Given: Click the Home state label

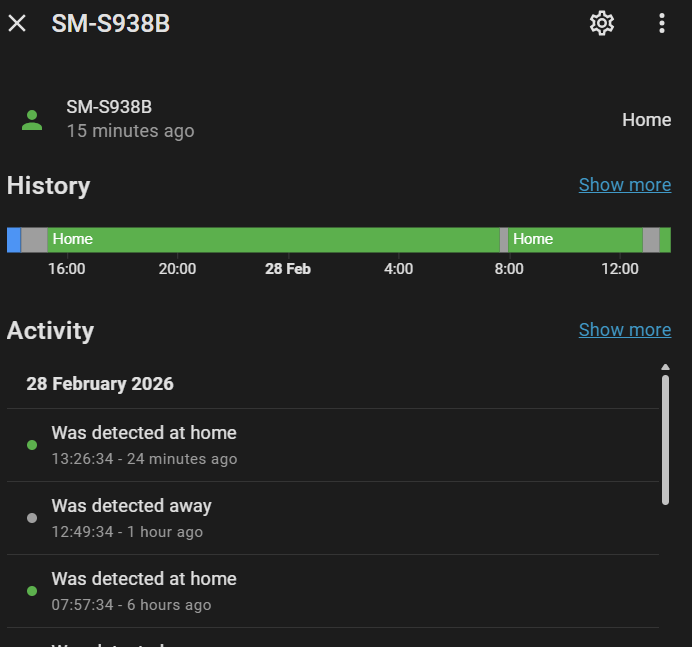Looking at the screenshot, I should [646, 120].
